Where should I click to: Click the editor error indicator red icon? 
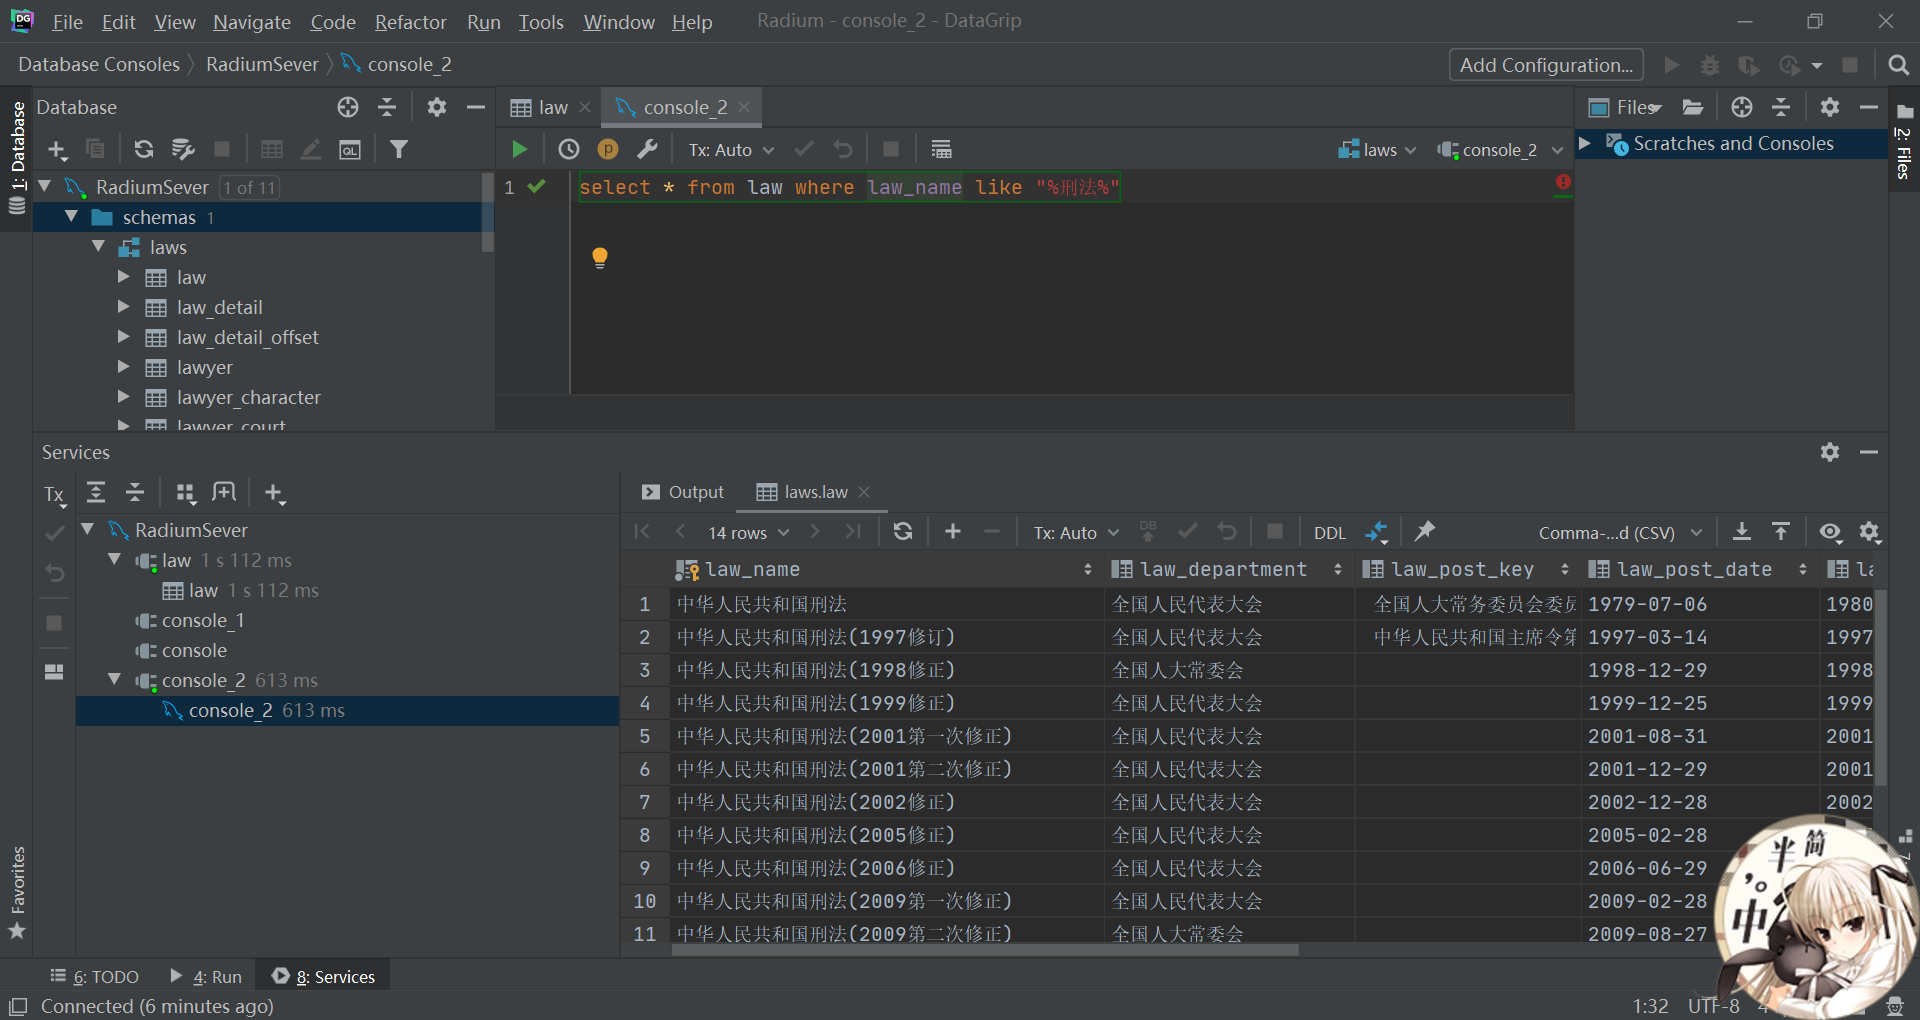tap(1563, 182)
